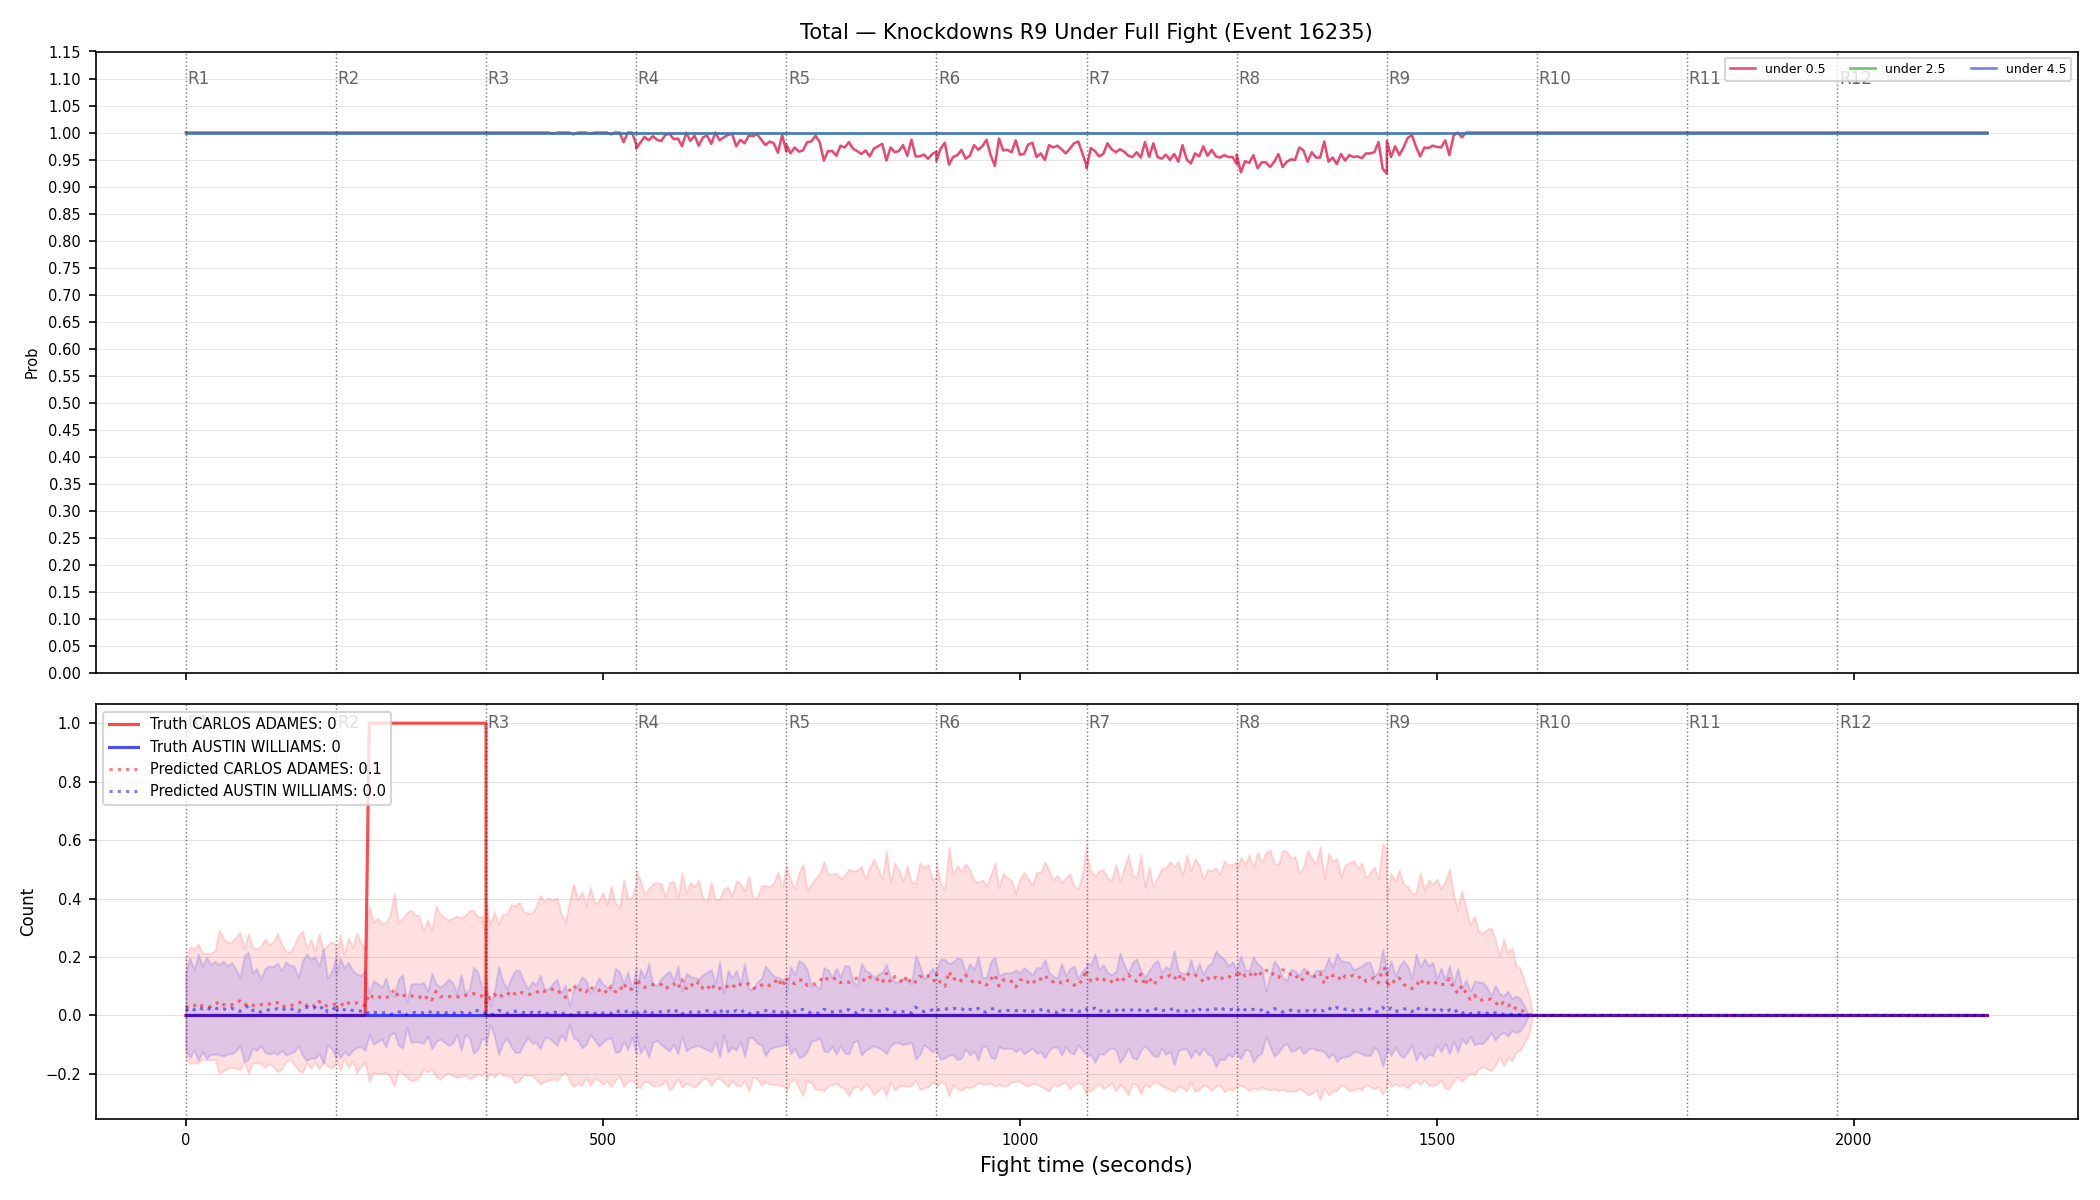Click the x-axis tick label 1500
2100x1200 pixels.
[x=1437, y=1139]
